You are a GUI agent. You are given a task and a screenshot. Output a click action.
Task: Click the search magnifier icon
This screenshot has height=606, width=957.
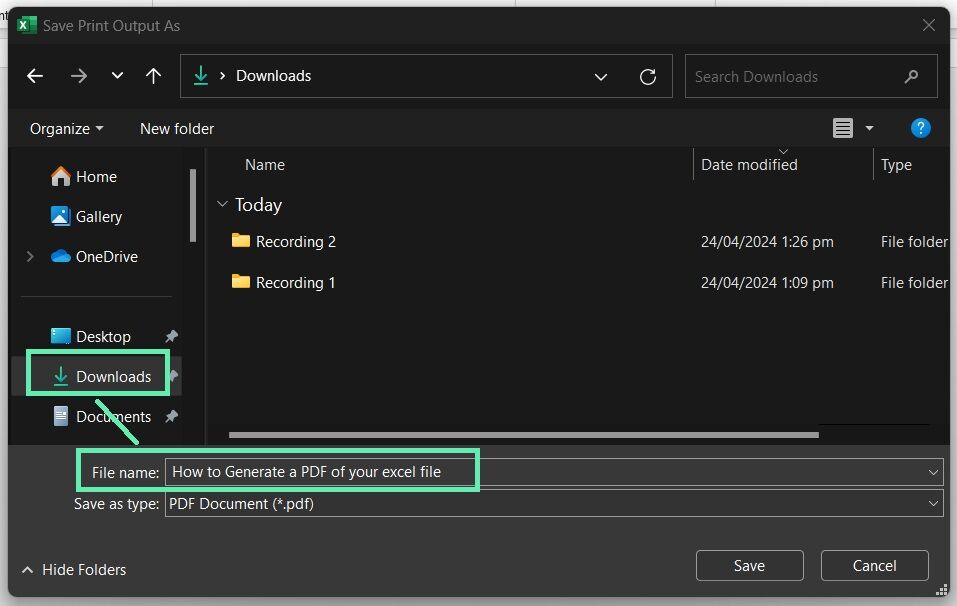(x=911, y=76)
